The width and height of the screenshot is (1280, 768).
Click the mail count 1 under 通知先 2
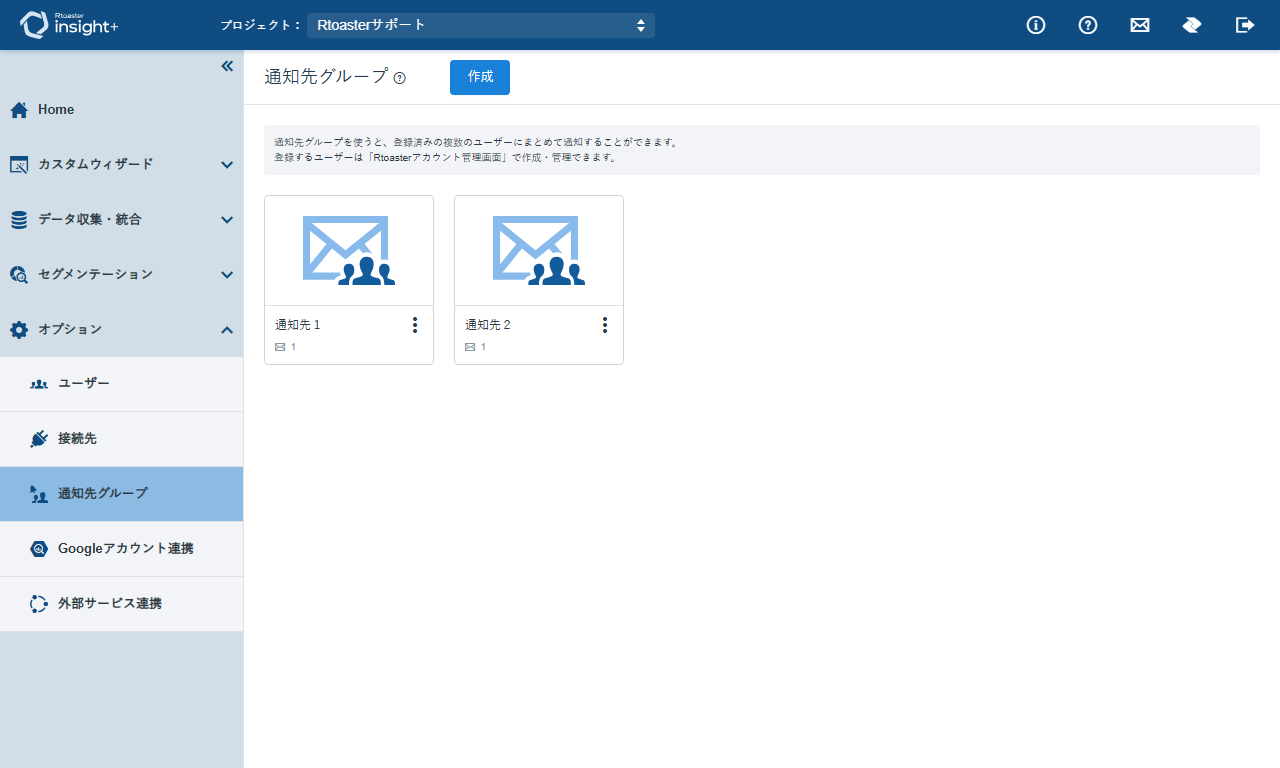[483, 347]
